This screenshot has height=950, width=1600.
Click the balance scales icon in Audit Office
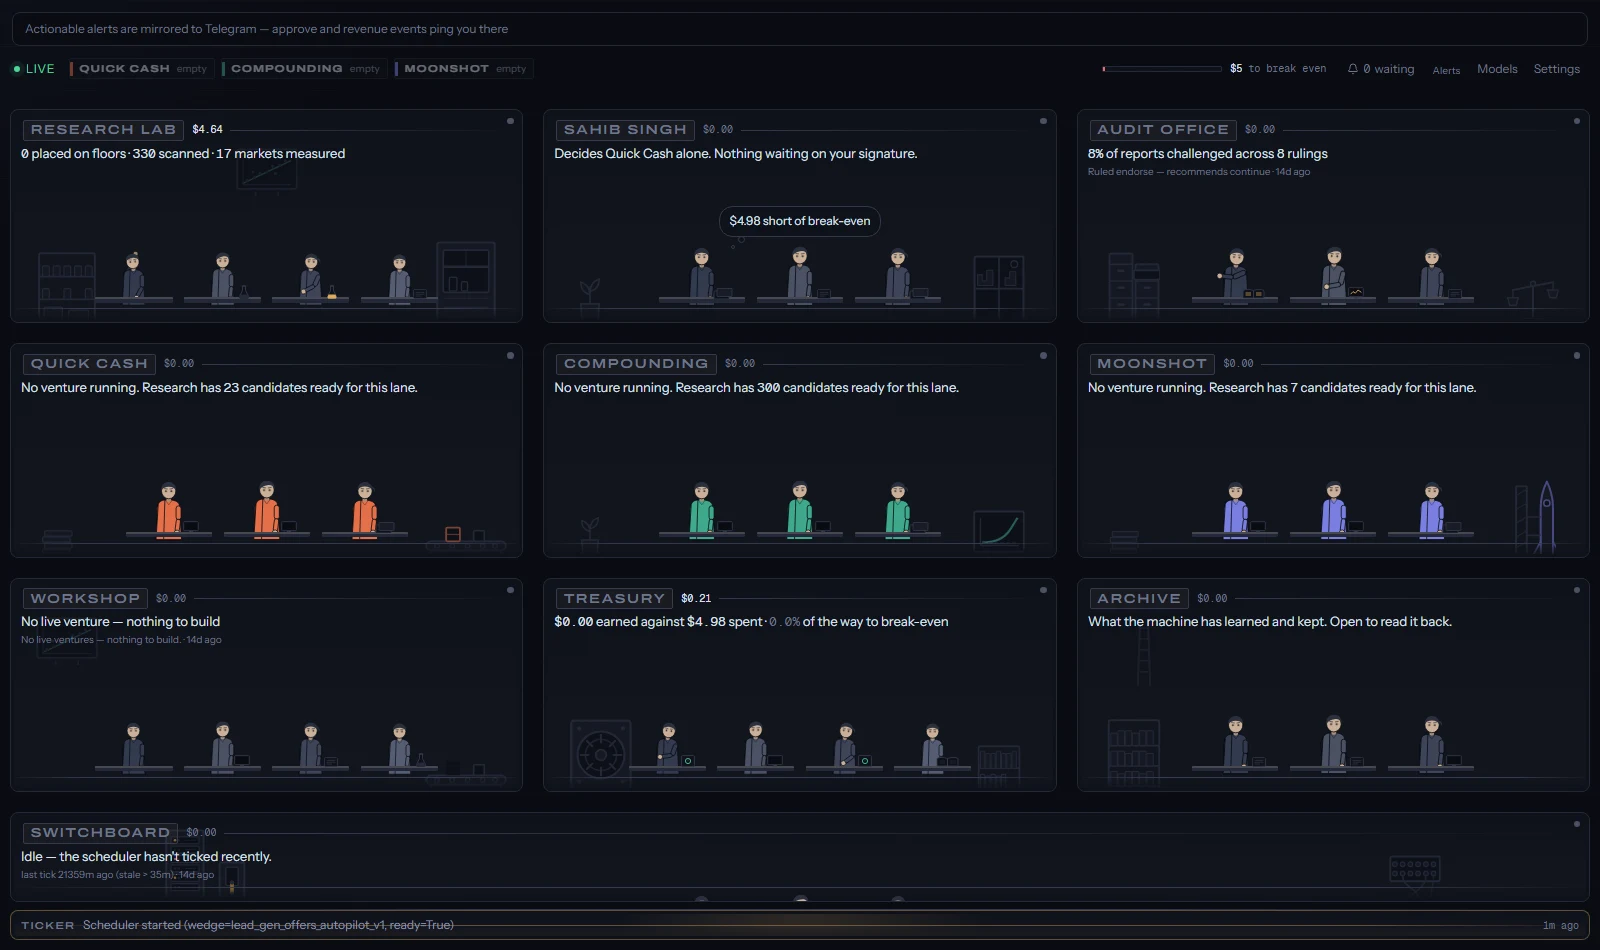[1534, 297]
